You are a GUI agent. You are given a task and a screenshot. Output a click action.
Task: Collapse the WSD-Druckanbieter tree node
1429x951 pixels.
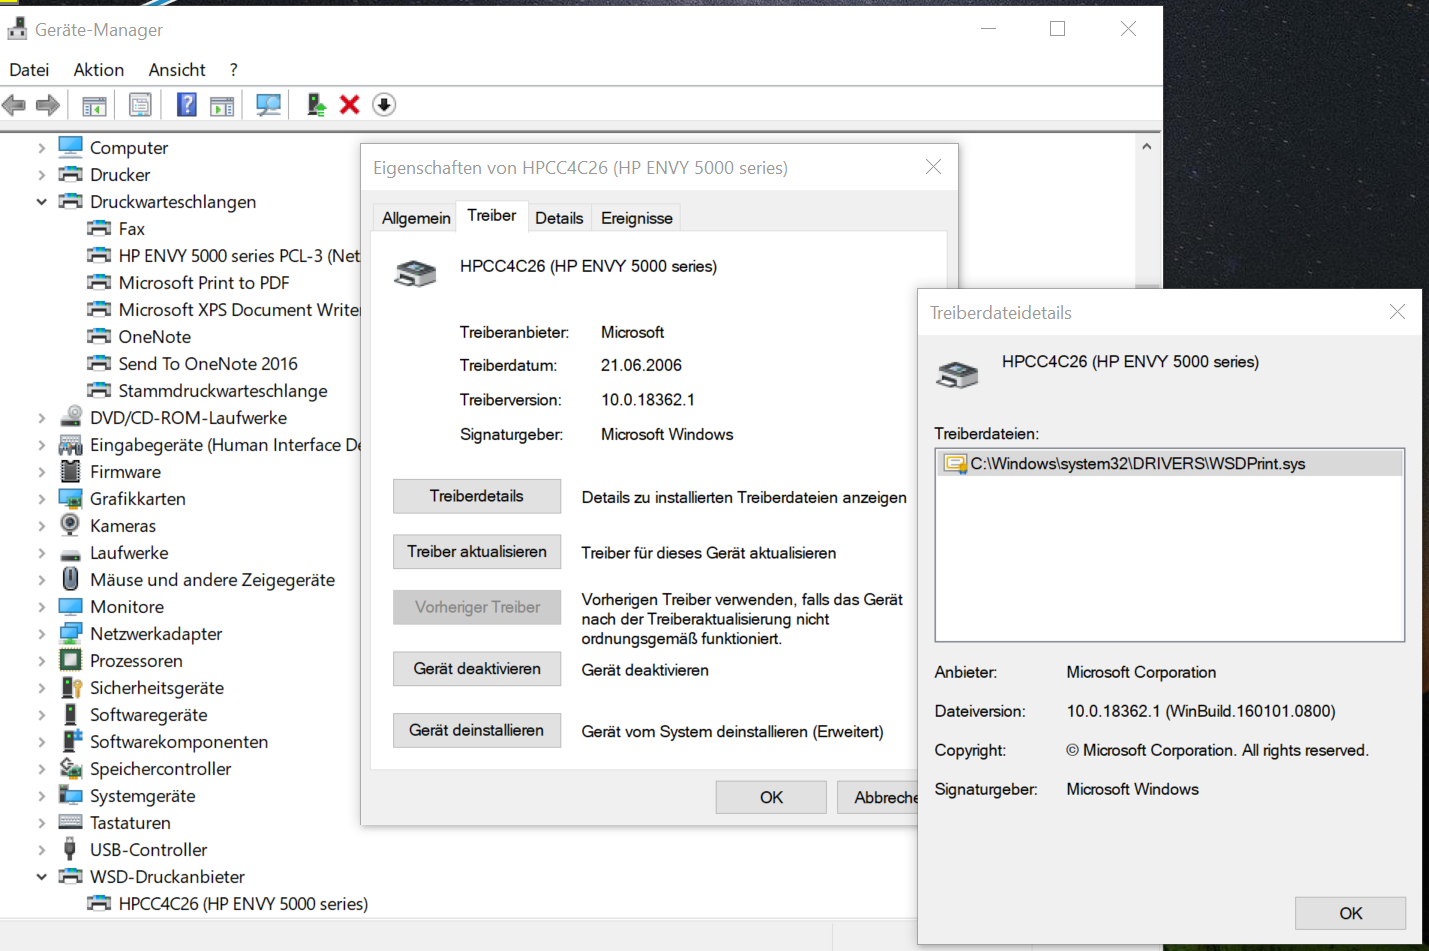coord(41,877)
